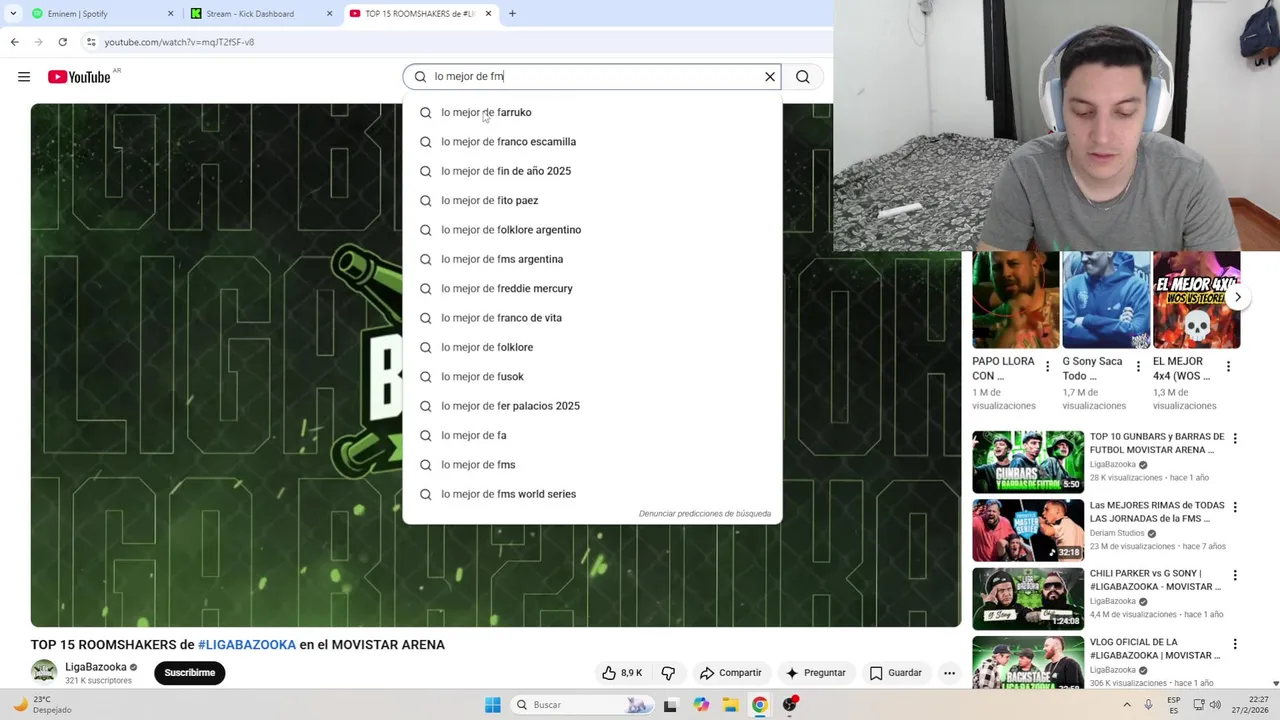
Task: Clear the search box with the X
Action: tap(770, 77)
